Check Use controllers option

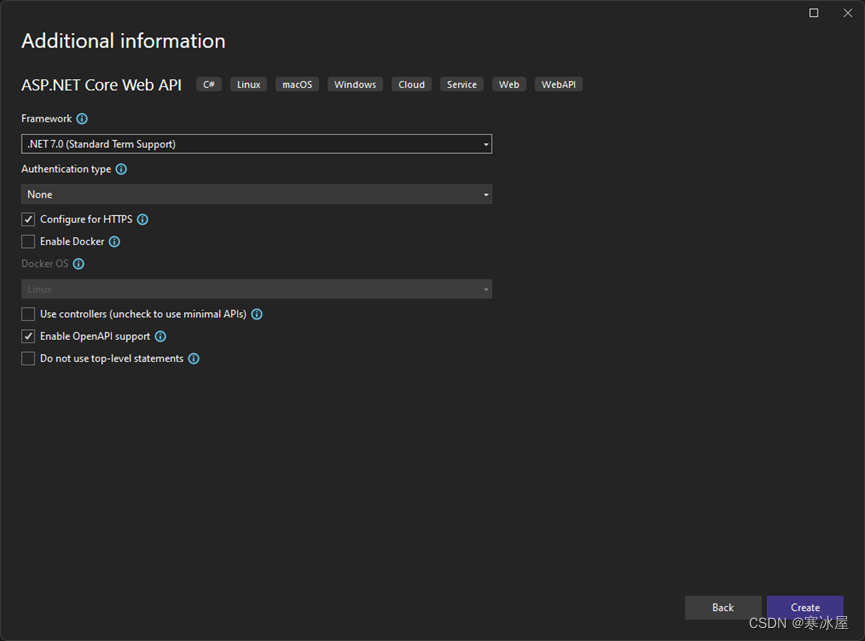(28, 314)
